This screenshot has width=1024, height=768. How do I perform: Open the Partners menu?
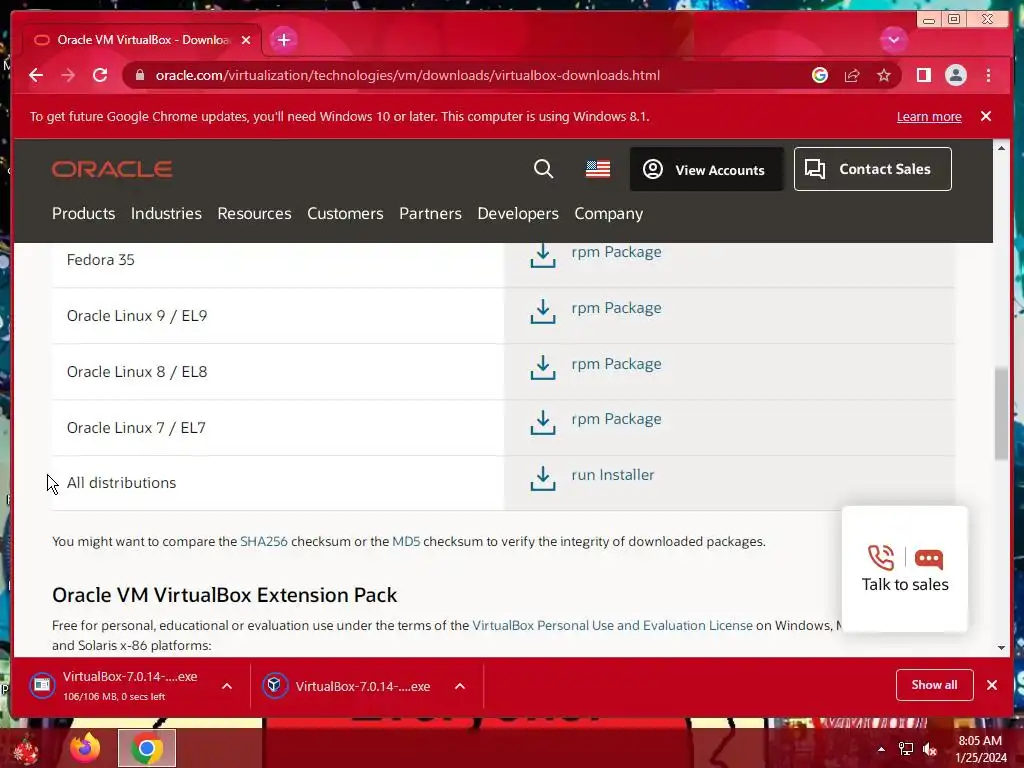click(430, 214)
